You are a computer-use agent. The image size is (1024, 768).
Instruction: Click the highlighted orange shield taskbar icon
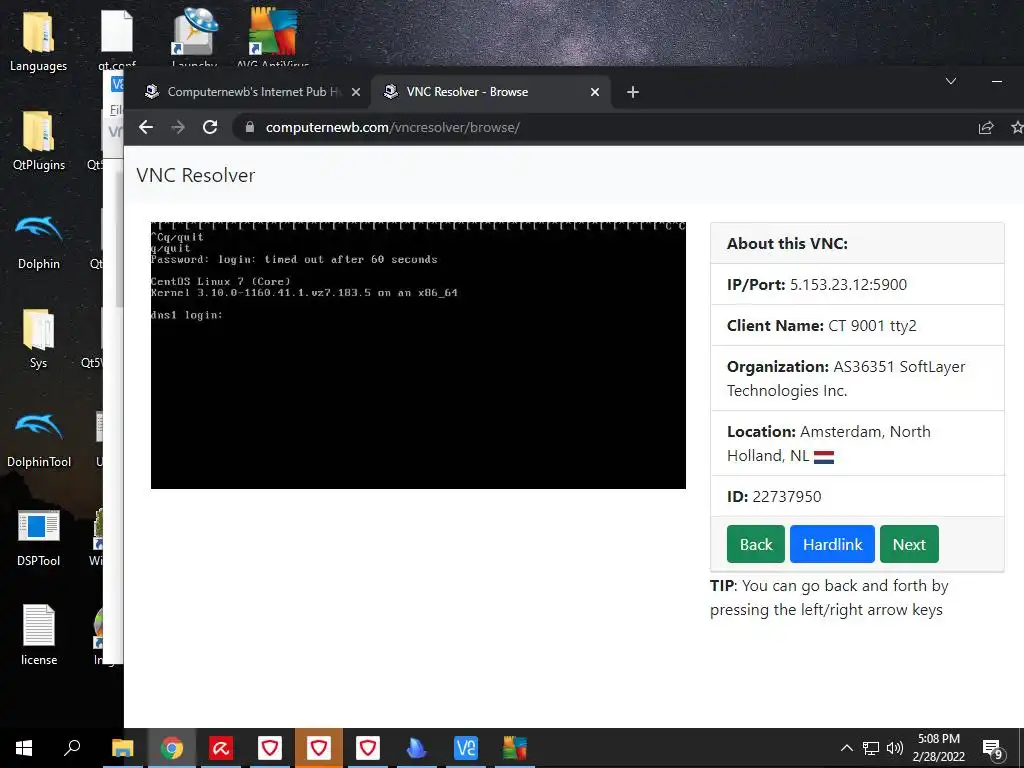pyautogui.click(x=319, y=748)
